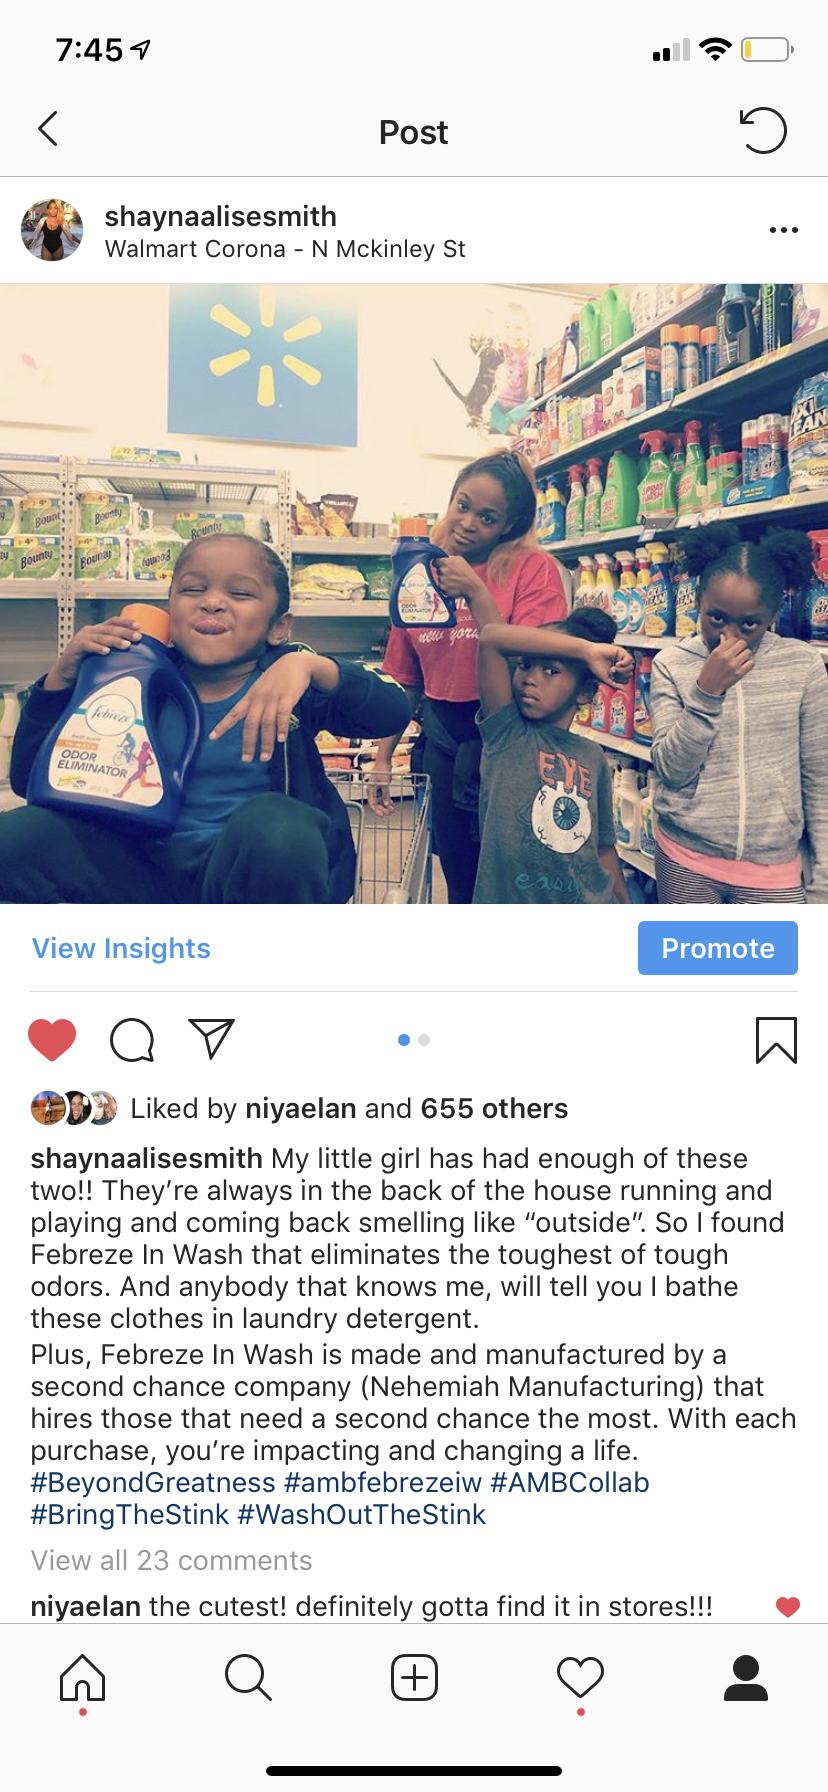Open Walmart Corona location link
828x1792 pixels.
click(x=285, y=249)
